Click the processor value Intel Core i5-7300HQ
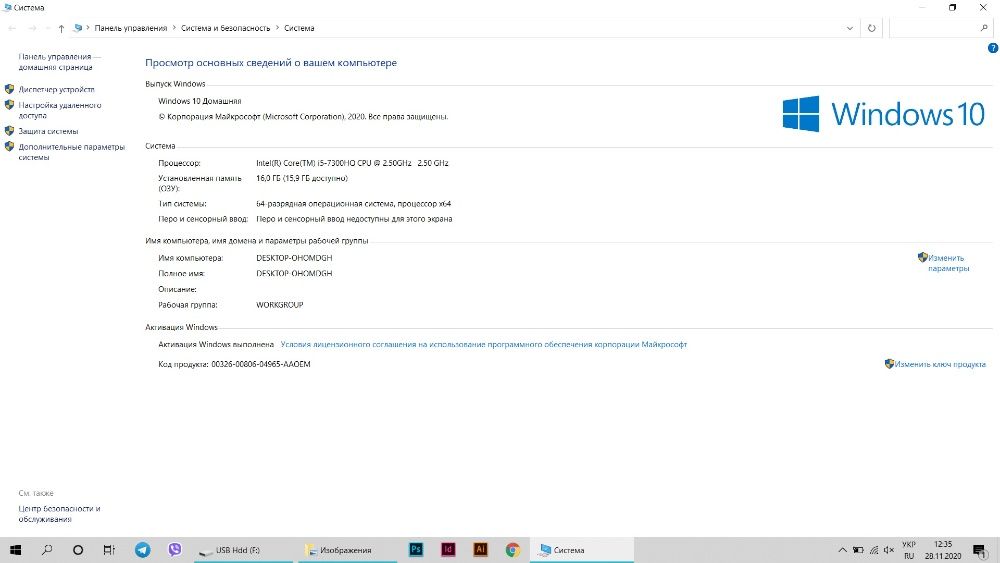The image size is (1000, 563). pyautogui.click(x=352, y=163)
